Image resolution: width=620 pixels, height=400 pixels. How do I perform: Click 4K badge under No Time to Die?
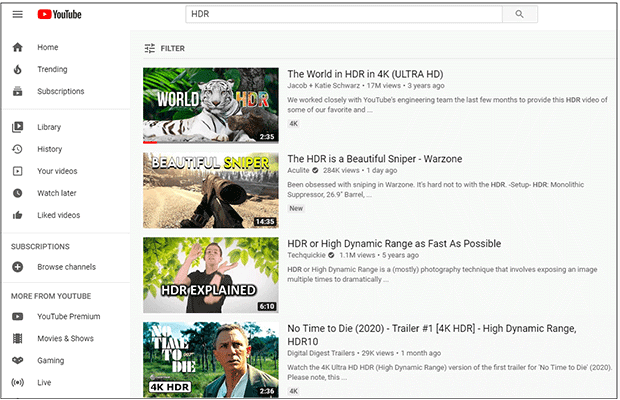[x=293, y=391]
